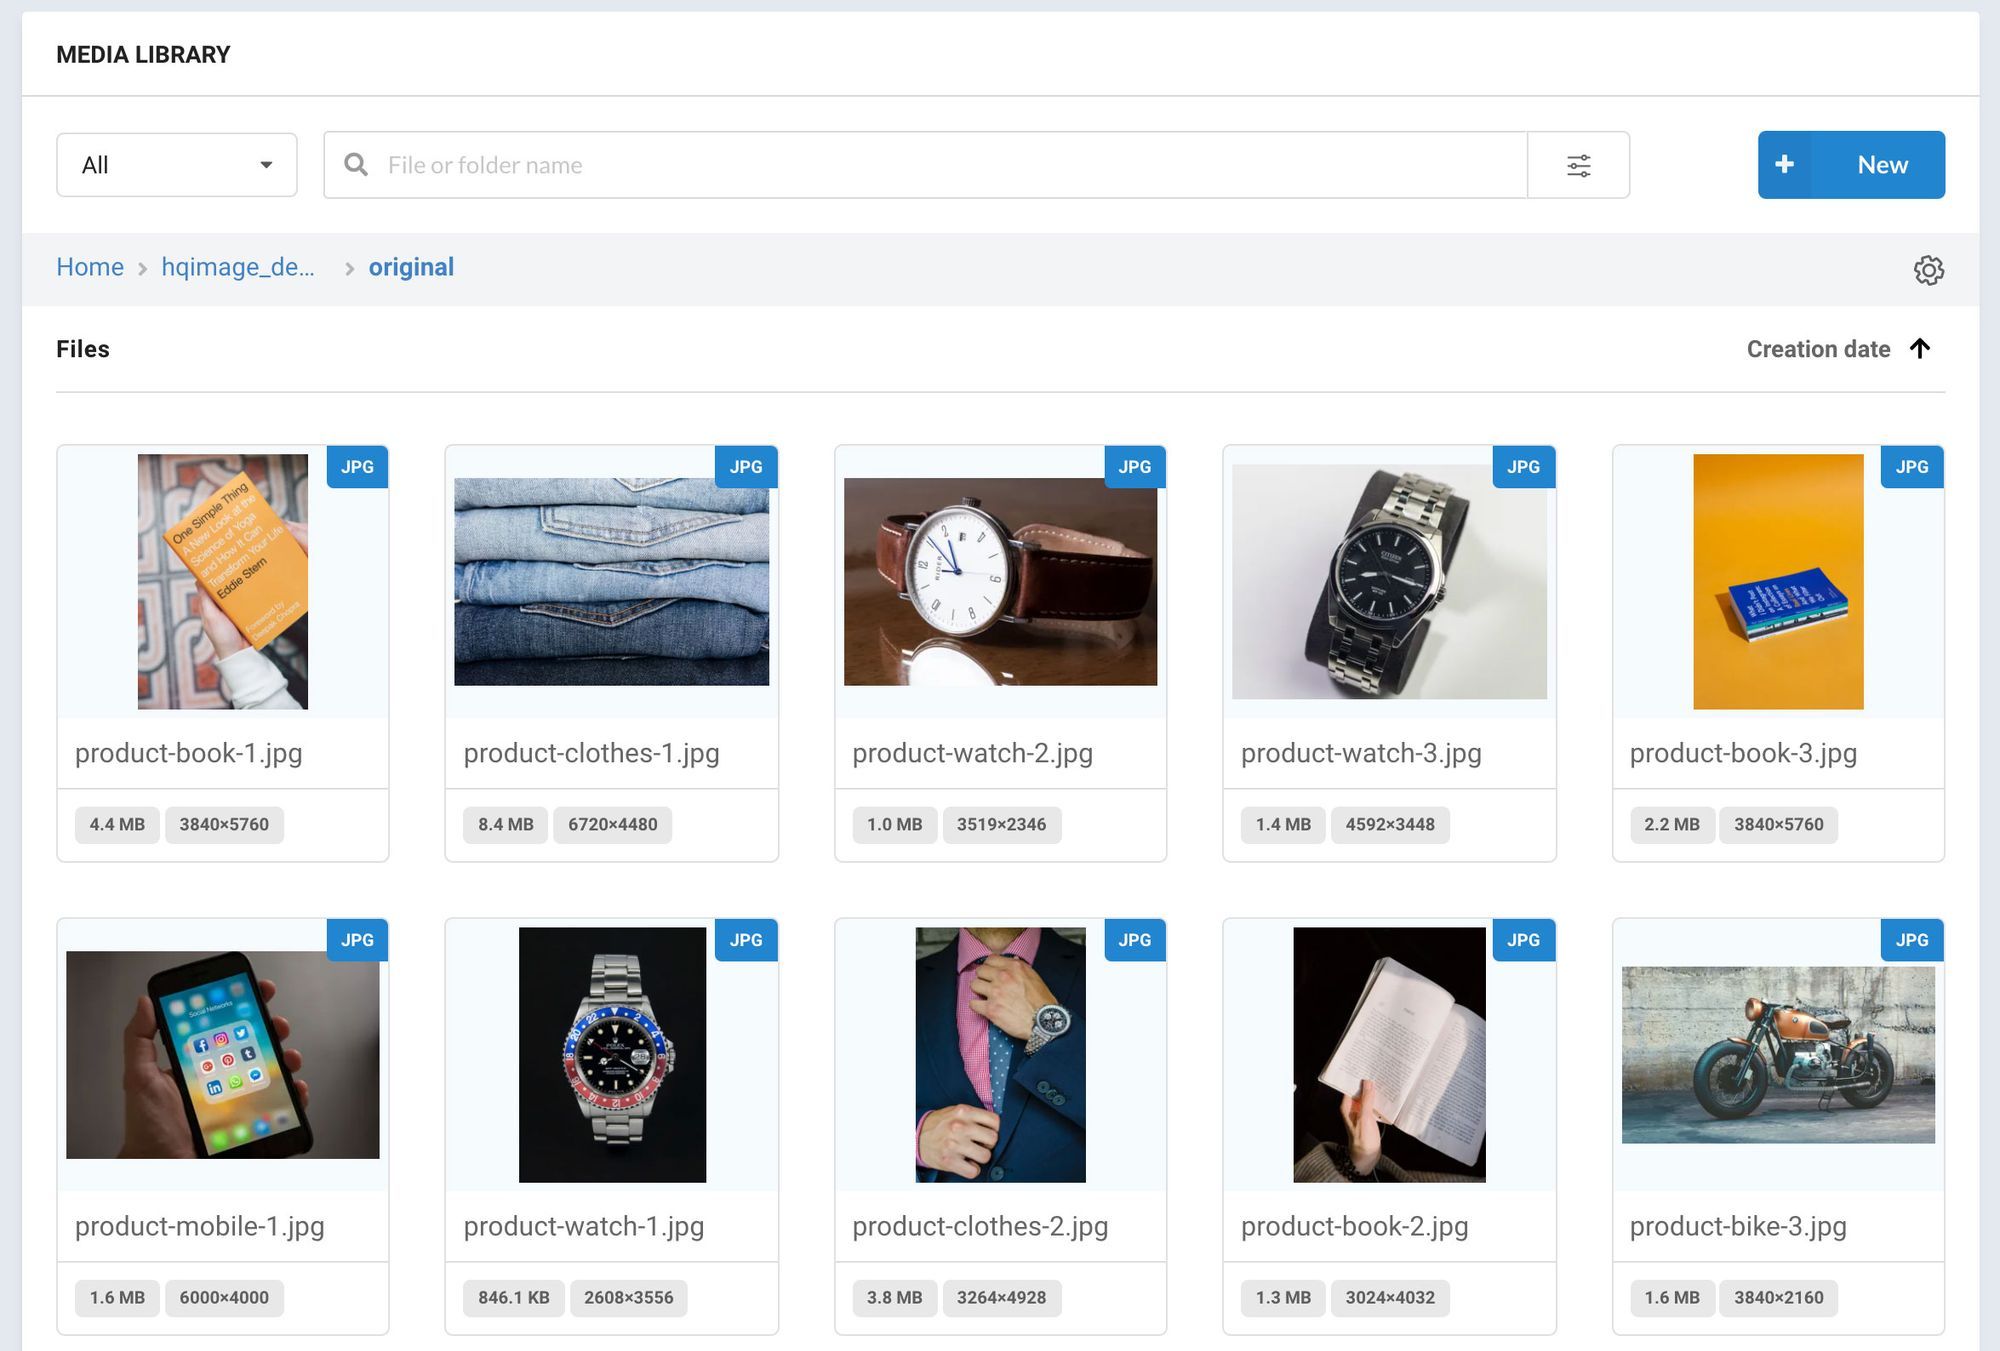Click the 3840×2160 dimensions tag

coord(1779,1298)
